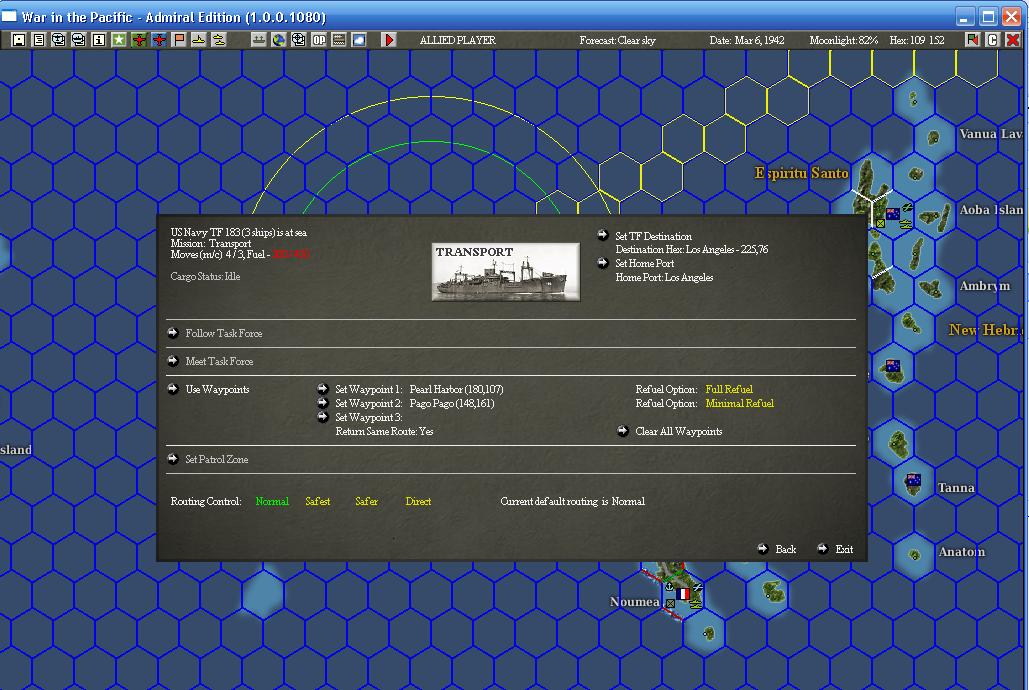Select Safest routing control
Image resolution: width=1029 pixels, height=690 pixels.
pos(318,502)
